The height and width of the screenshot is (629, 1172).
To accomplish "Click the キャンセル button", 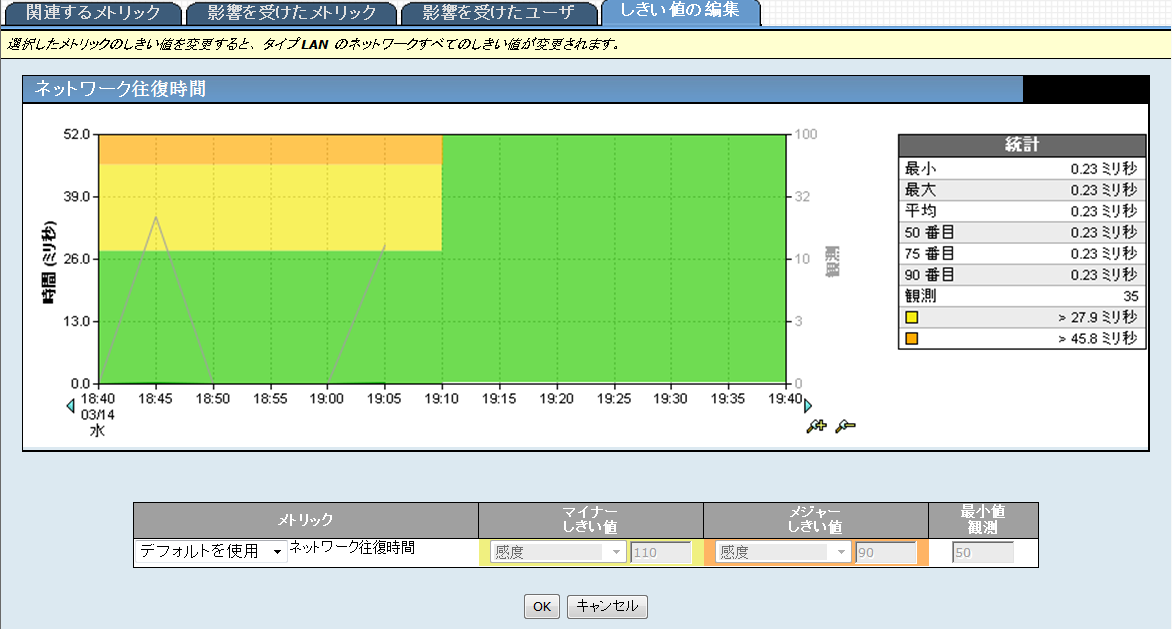I will click(607, 607).
